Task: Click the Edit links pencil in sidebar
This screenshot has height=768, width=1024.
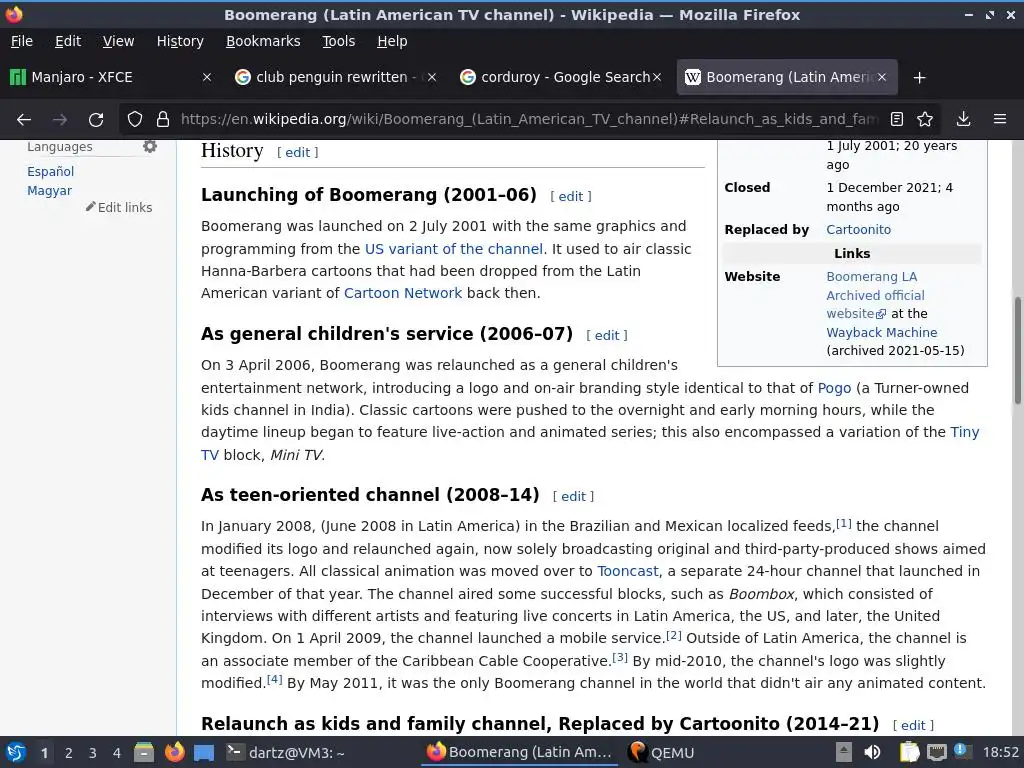Action: 119,207
